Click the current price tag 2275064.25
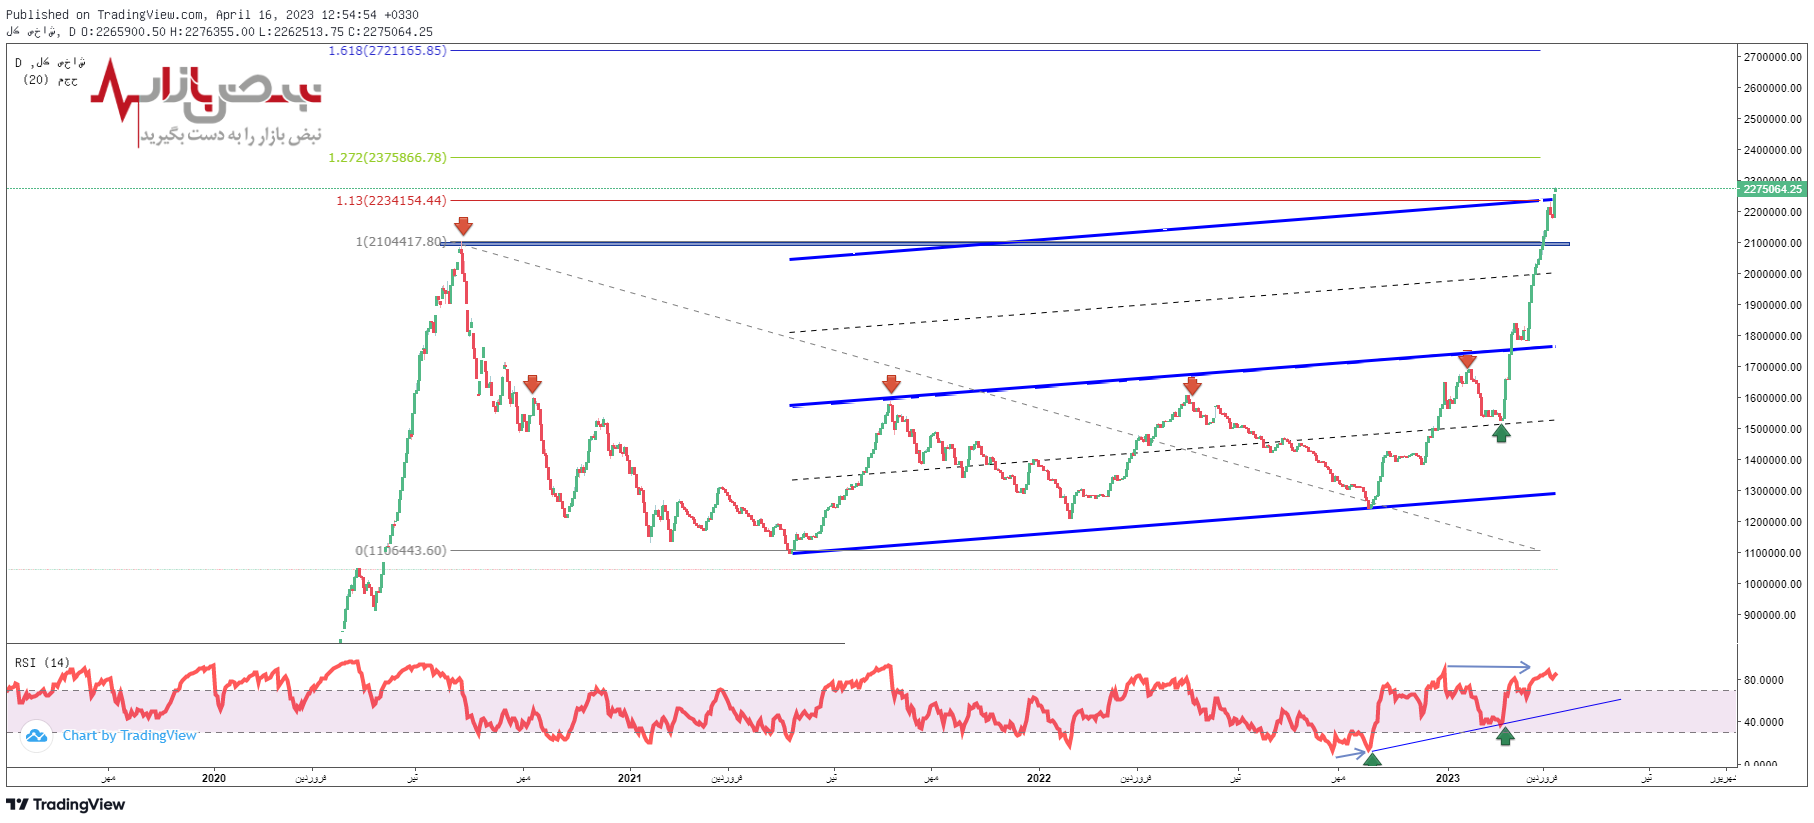 click(1772, 189)
